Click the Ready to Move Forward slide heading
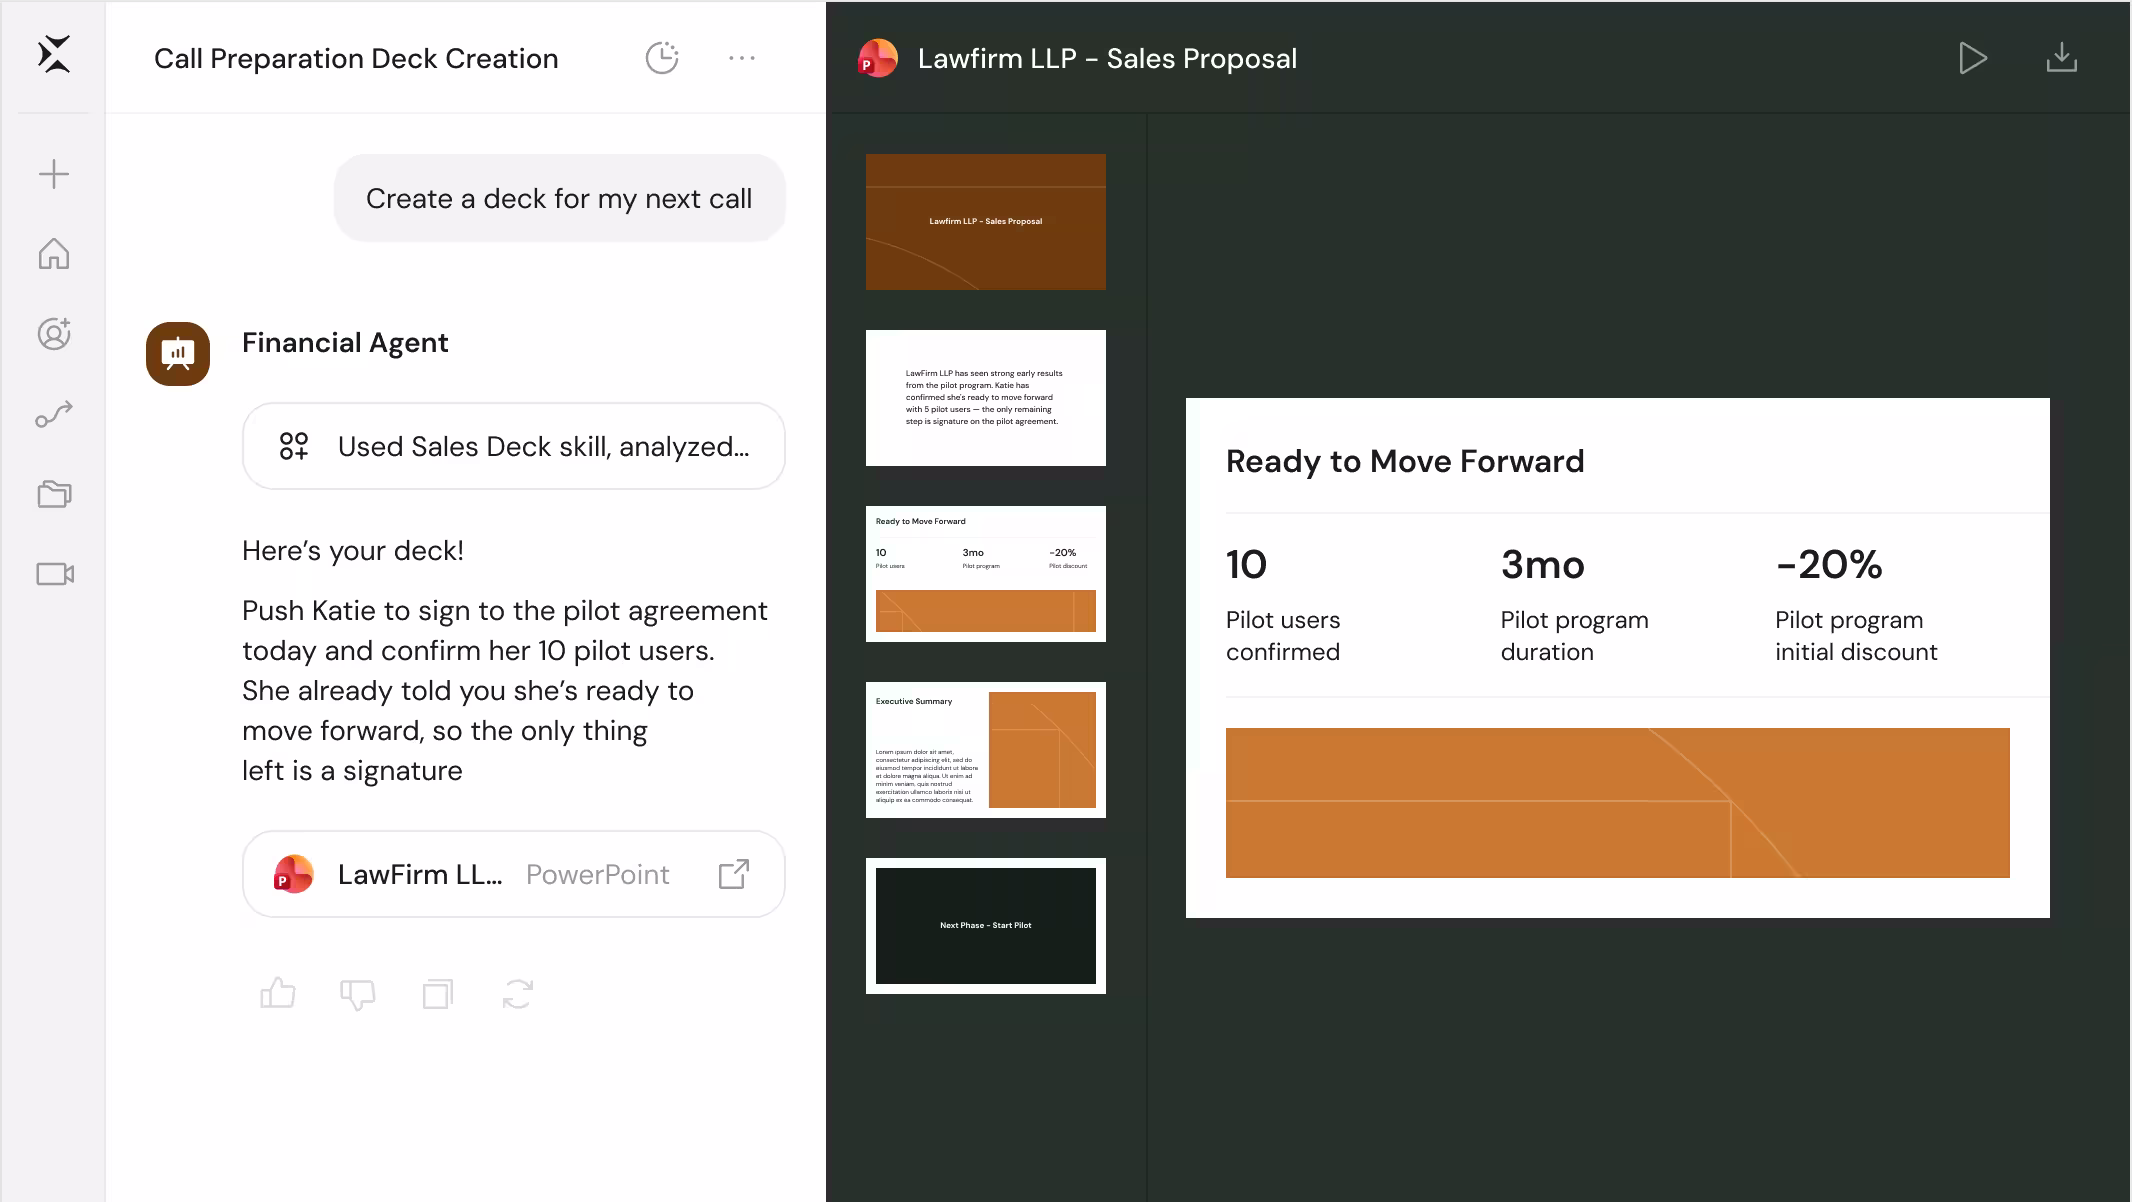The width and height of the screenshot is (2132, 1202). point(1405,461)
